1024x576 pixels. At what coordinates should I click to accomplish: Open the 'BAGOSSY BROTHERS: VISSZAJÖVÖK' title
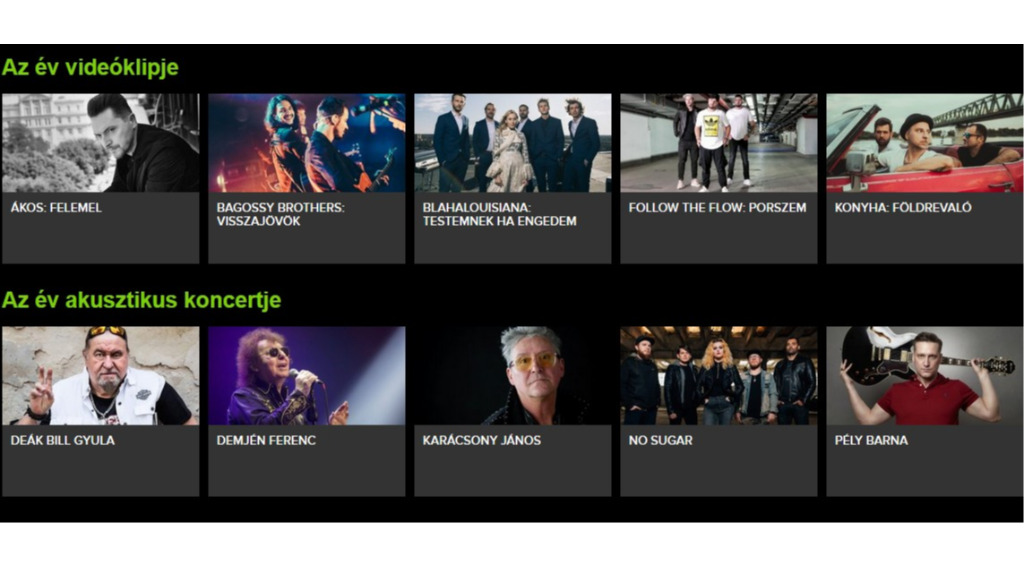(280, 214)
